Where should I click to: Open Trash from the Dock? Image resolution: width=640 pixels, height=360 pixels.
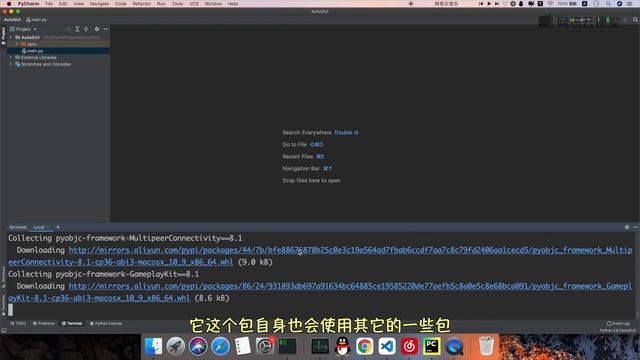(486, 346)
